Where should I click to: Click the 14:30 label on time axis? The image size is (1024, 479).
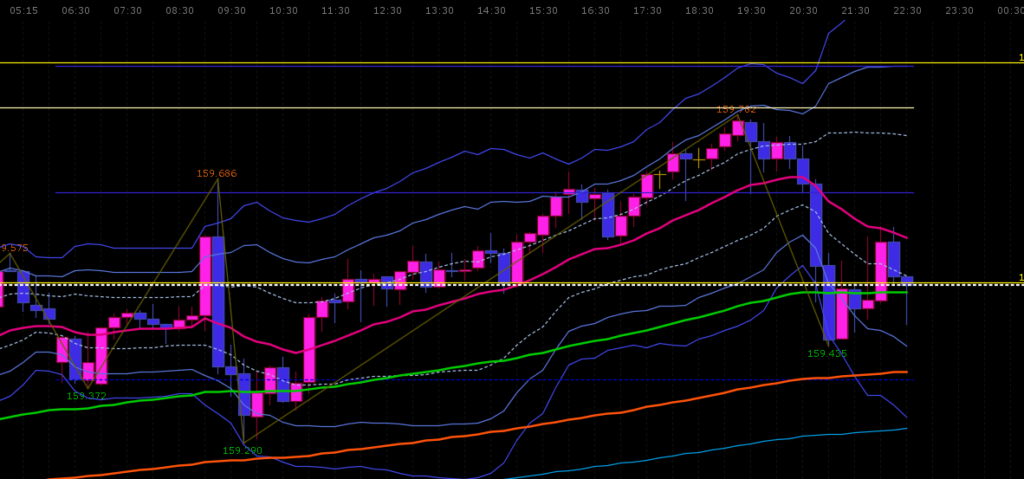(491, 10)
